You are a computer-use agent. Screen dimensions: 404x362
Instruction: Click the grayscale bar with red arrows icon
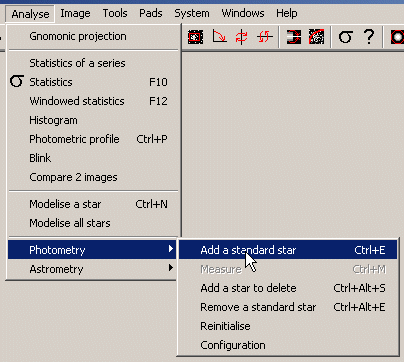294,37
